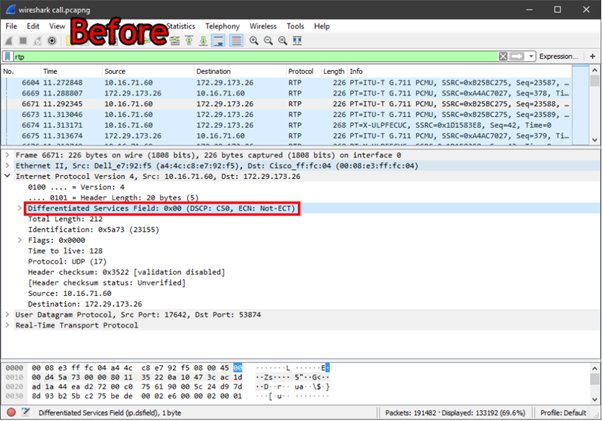
Task: Change the profile via Profile: Default
Action: coord(563,413)
